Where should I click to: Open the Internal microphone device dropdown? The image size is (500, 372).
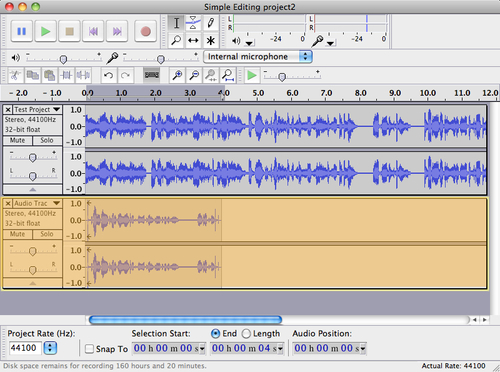[258, 57]
